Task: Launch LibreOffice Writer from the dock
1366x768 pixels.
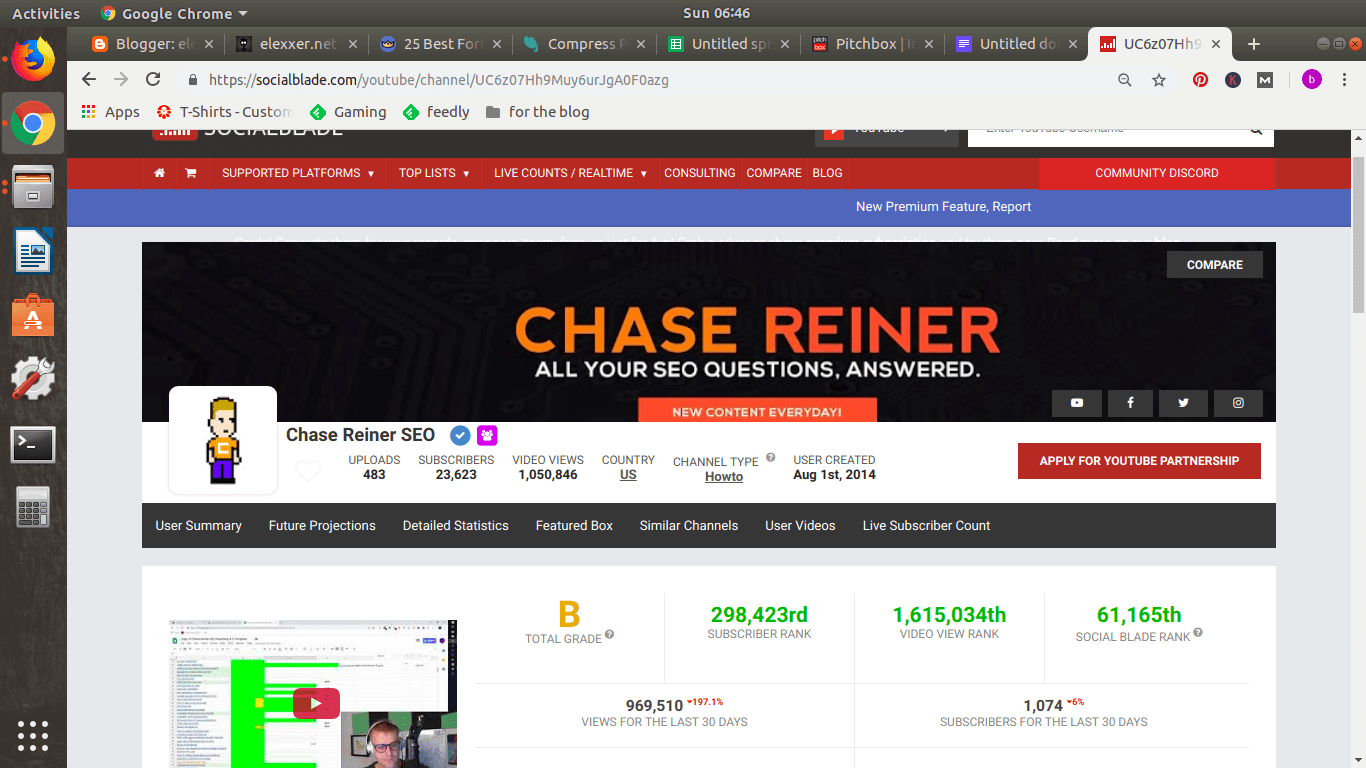Action: click(33, 251)
